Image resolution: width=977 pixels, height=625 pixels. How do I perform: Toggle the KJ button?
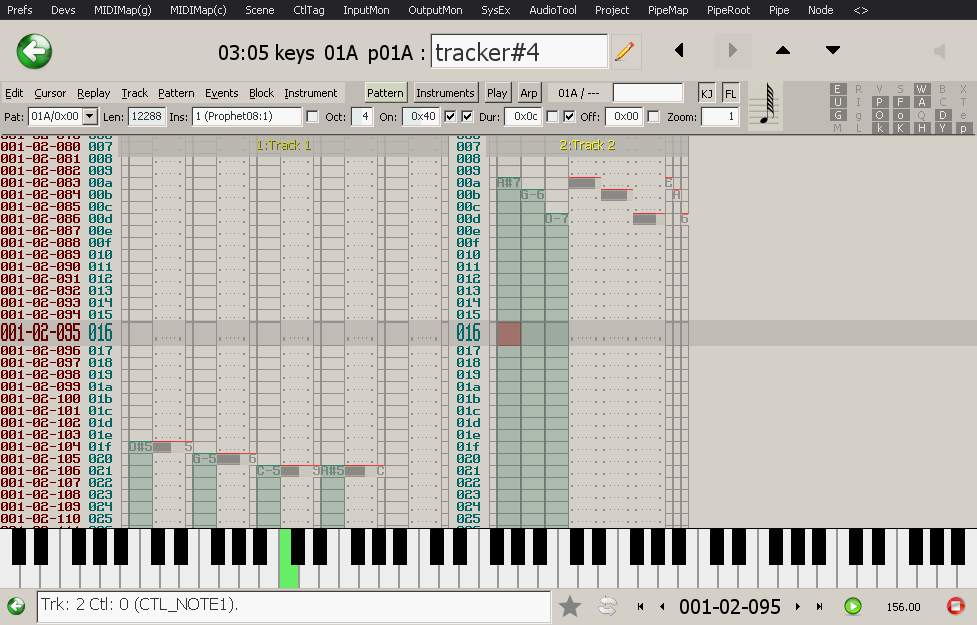pos(707,93)
